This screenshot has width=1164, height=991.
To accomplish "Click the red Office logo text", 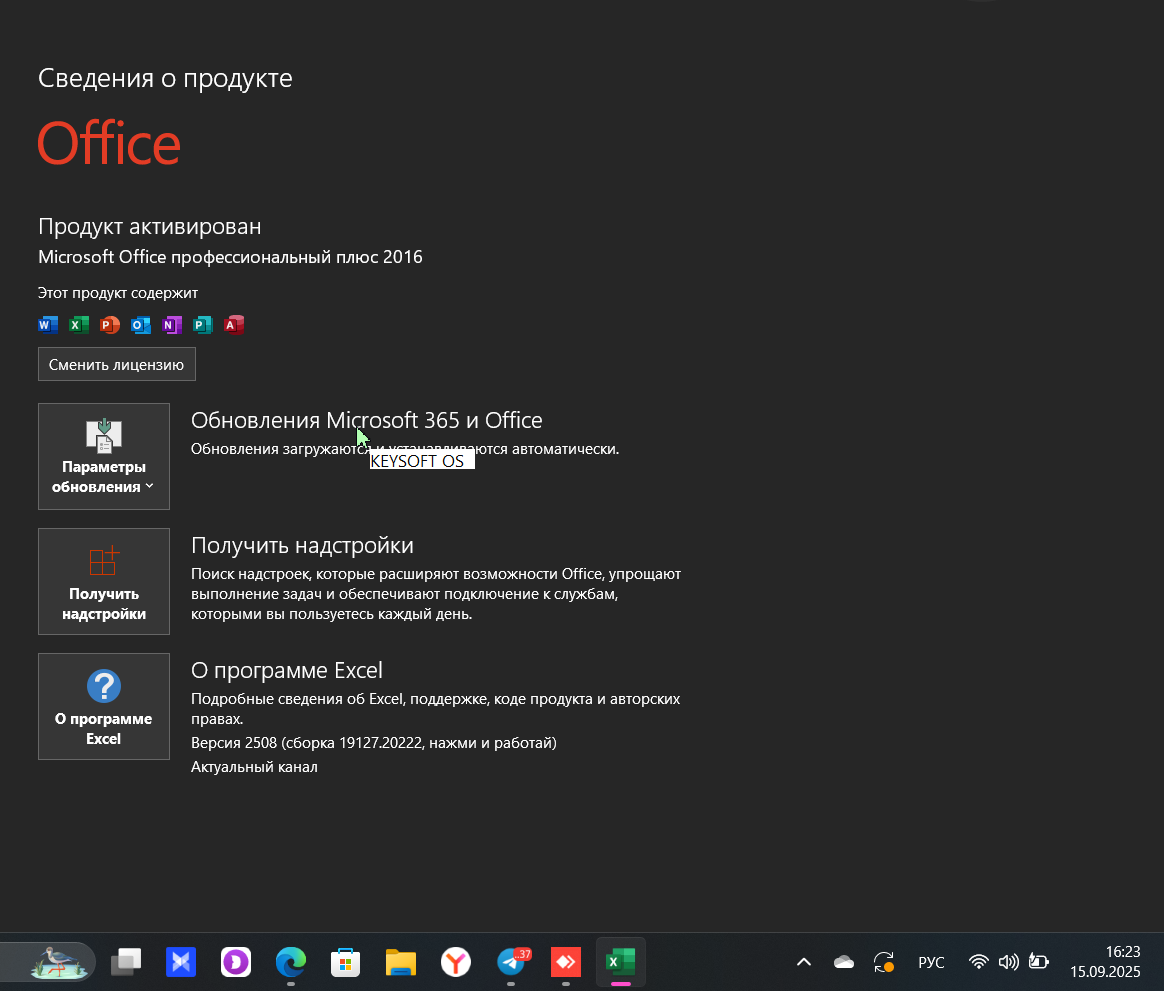I will [109, 143].
